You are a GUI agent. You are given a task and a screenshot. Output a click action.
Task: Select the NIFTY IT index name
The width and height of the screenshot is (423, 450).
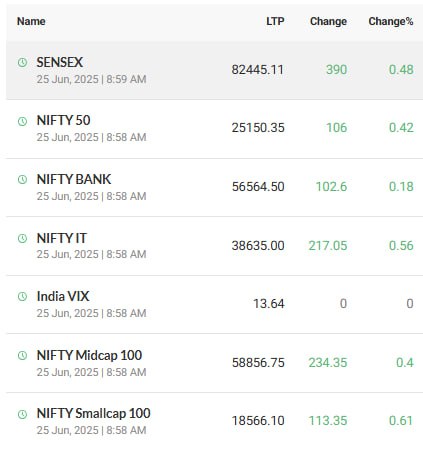pyautogui.click(x=62, y=238)
